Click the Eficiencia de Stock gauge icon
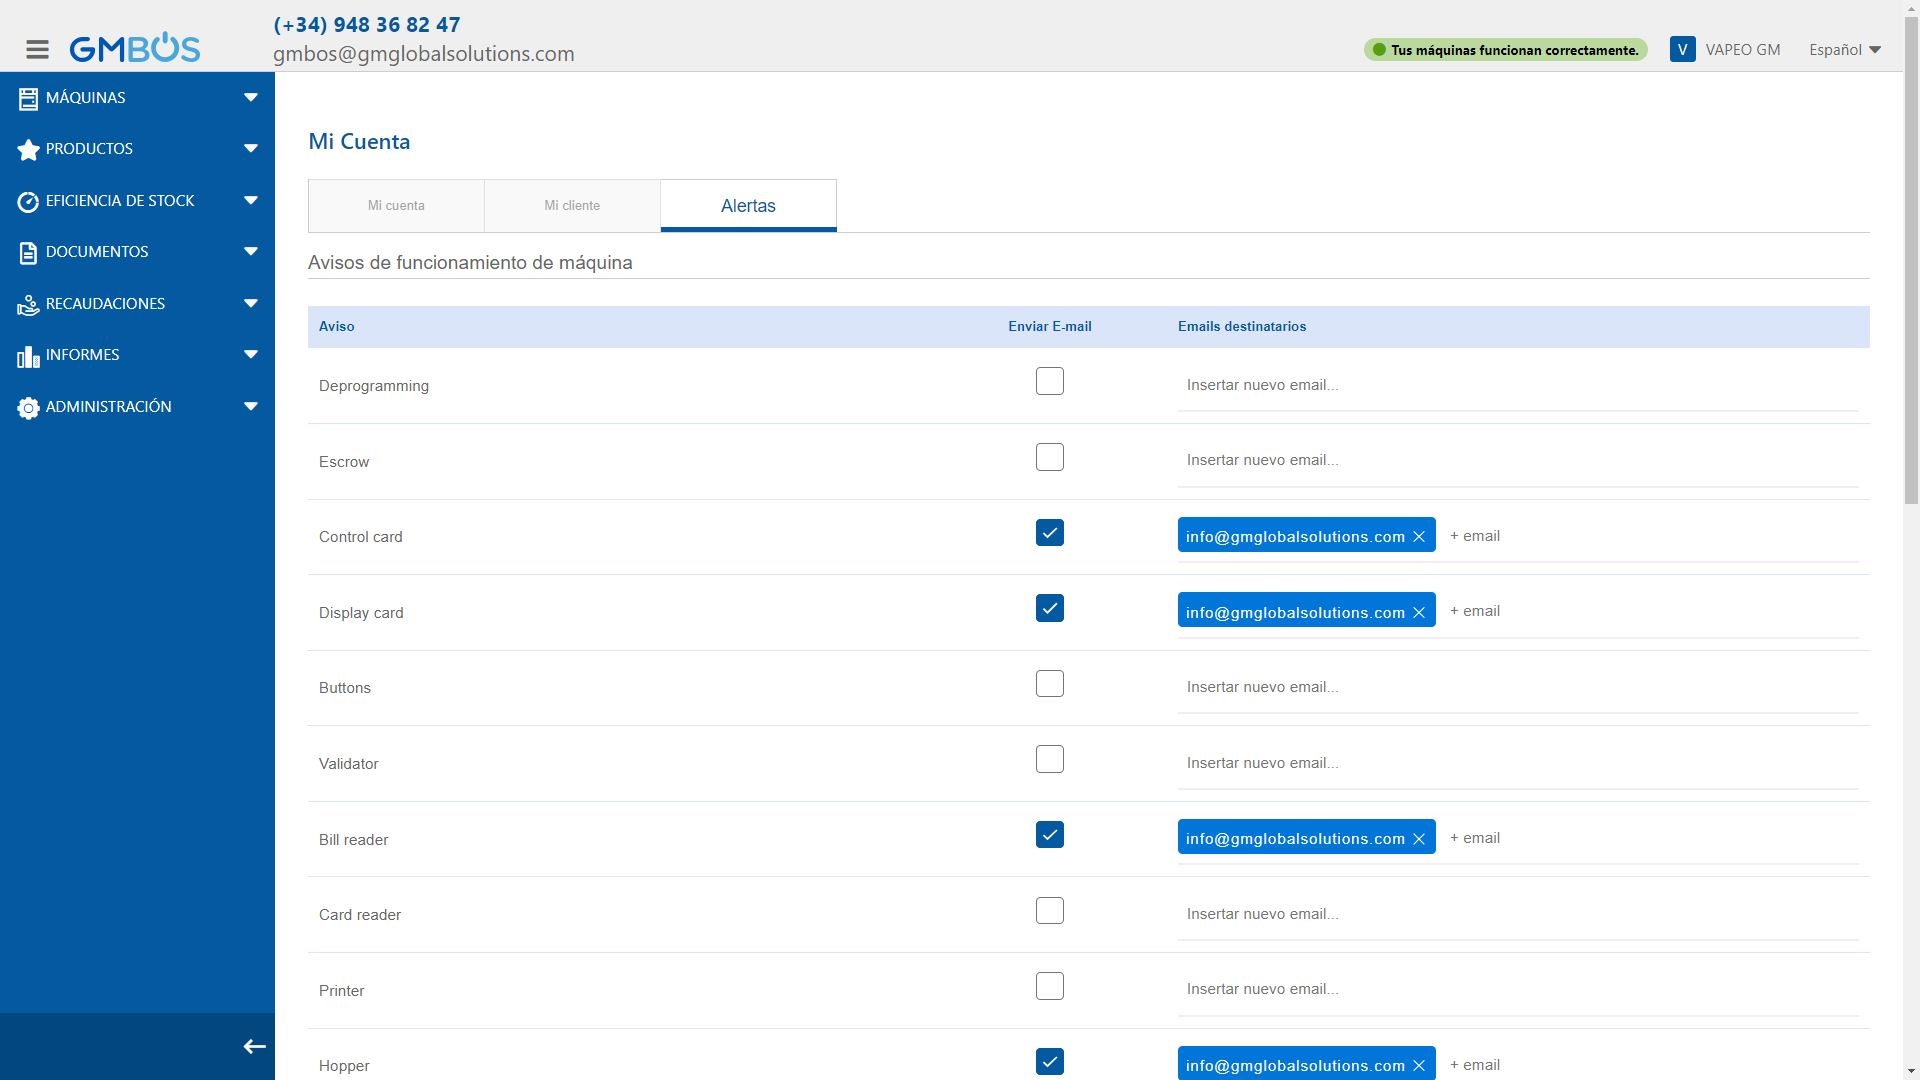The width and height of the screenshot is (1920, 1080). point(28,201)
